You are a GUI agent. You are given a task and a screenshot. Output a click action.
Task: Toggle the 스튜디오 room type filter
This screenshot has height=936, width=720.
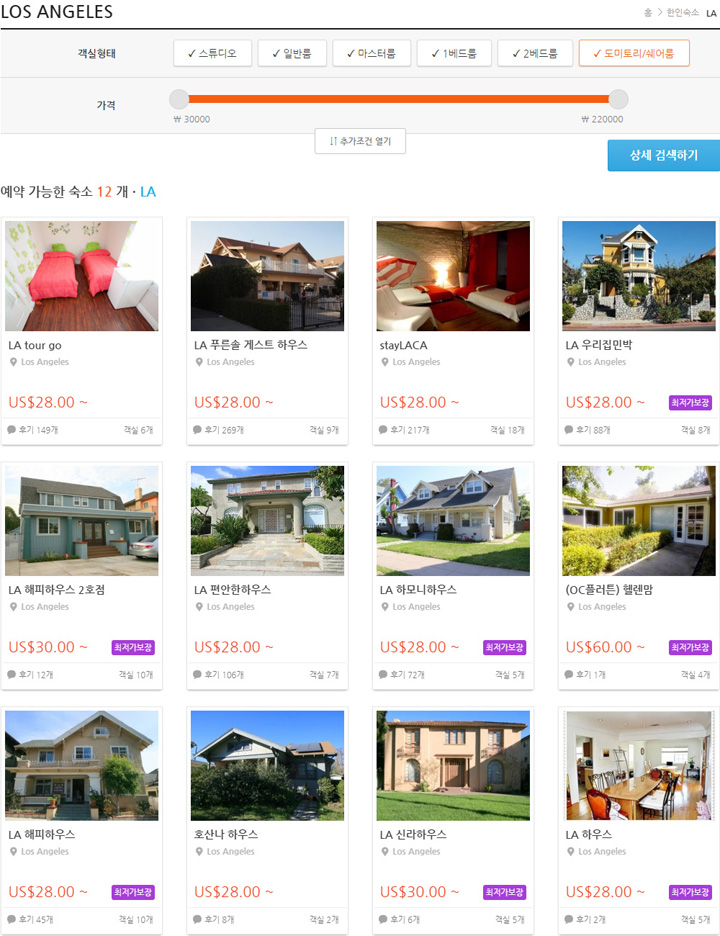click(212, 53)
